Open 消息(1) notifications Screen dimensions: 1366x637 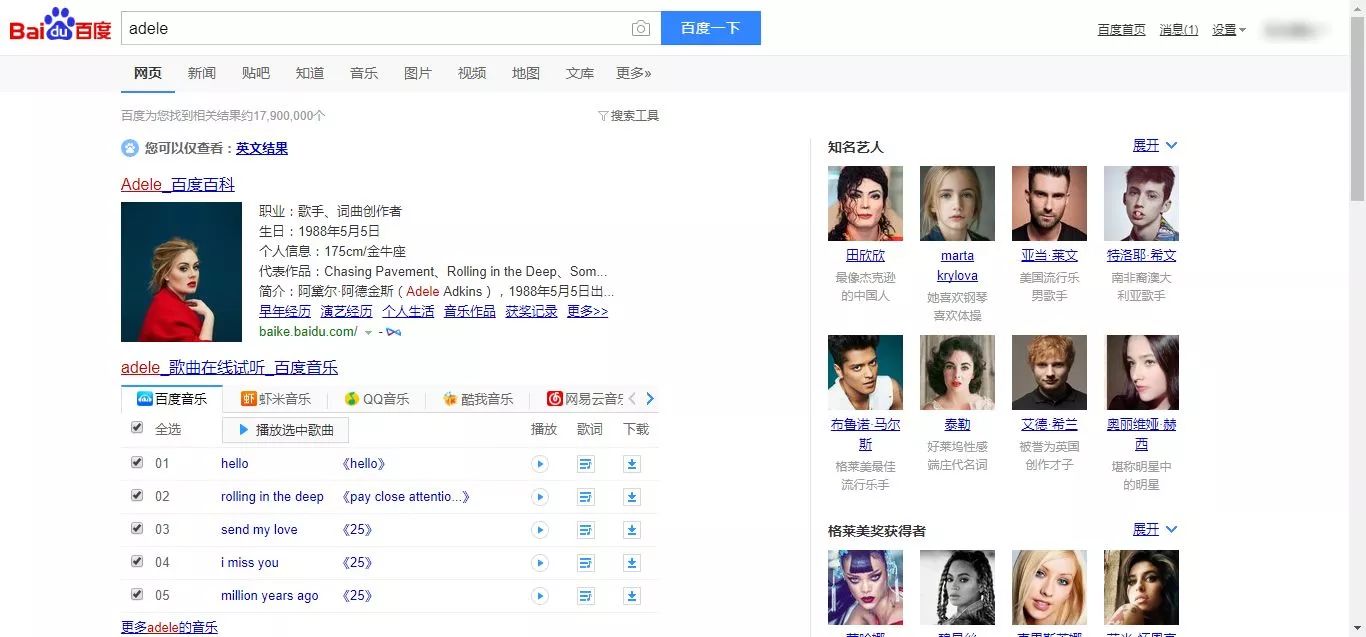[1179, 30]
